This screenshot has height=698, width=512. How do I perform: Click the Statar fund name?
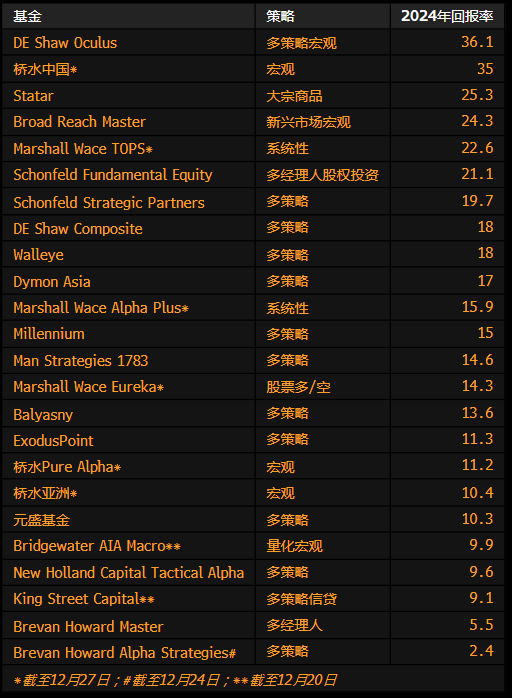(33, 96)
